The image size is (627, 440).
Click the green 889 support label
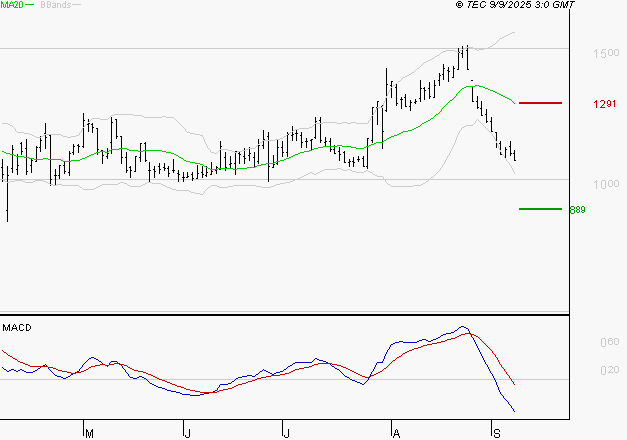(577, 210)
